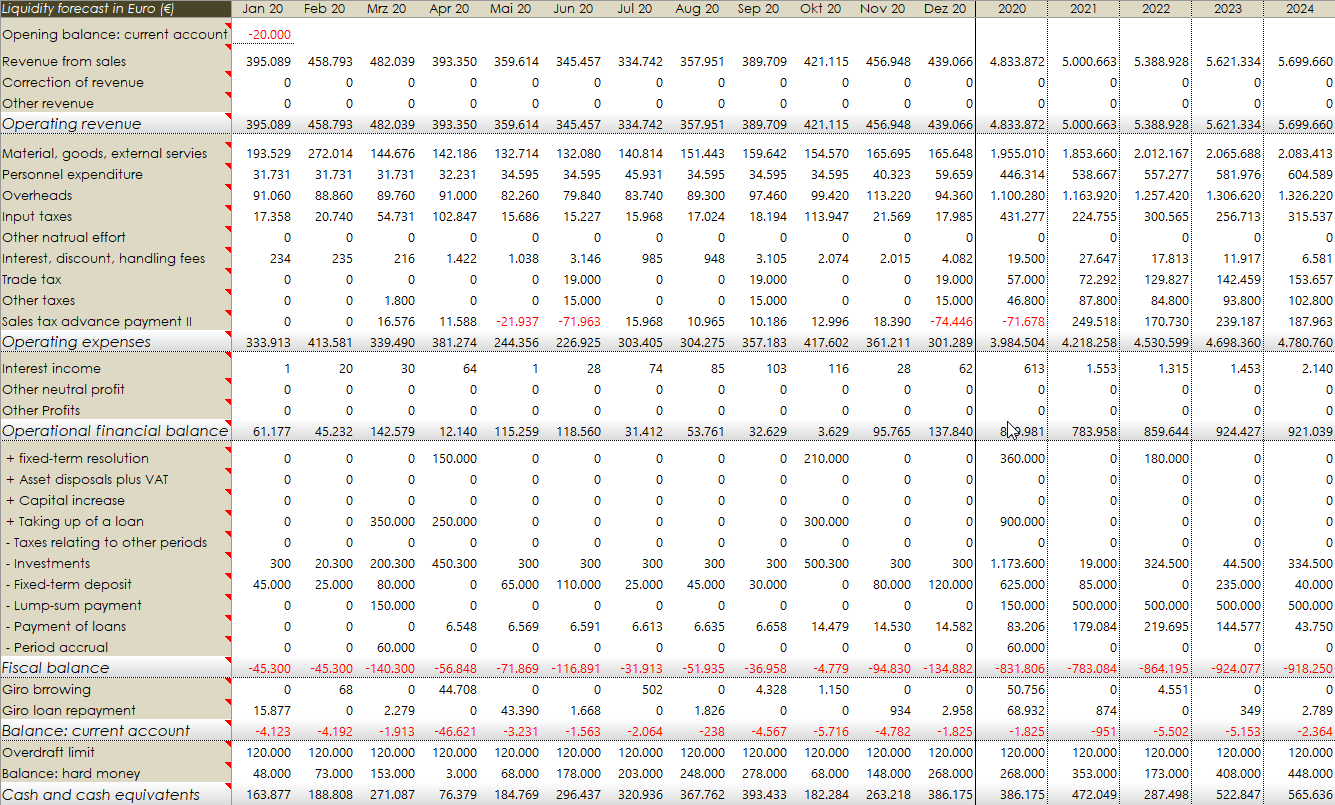Click the '- Investments' row label

[48, 564]
